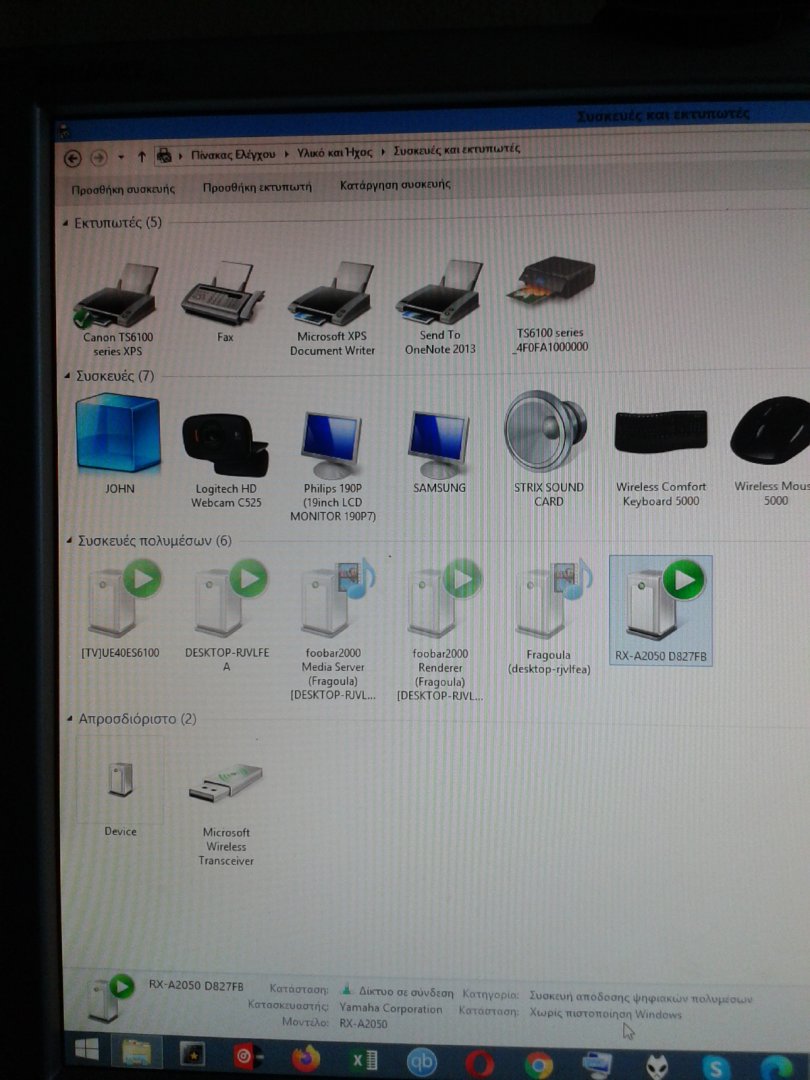
Task: Launch Chrome from taskbar
Action: pos(539,1066)
